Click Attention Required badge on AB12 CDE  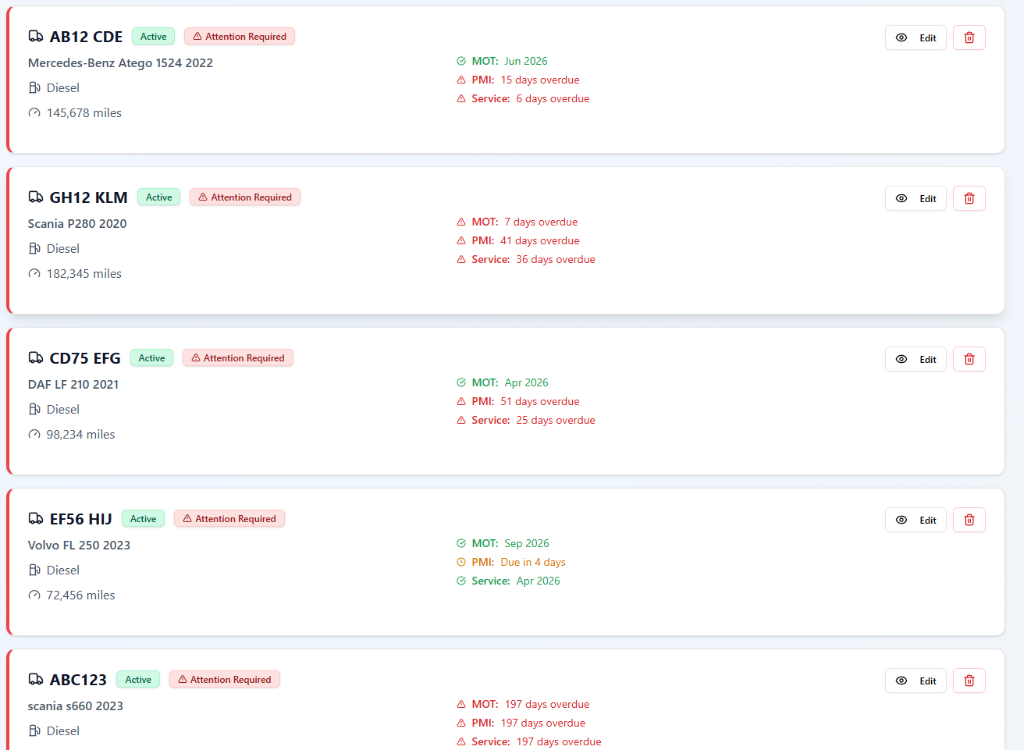[x=240, y=36]
